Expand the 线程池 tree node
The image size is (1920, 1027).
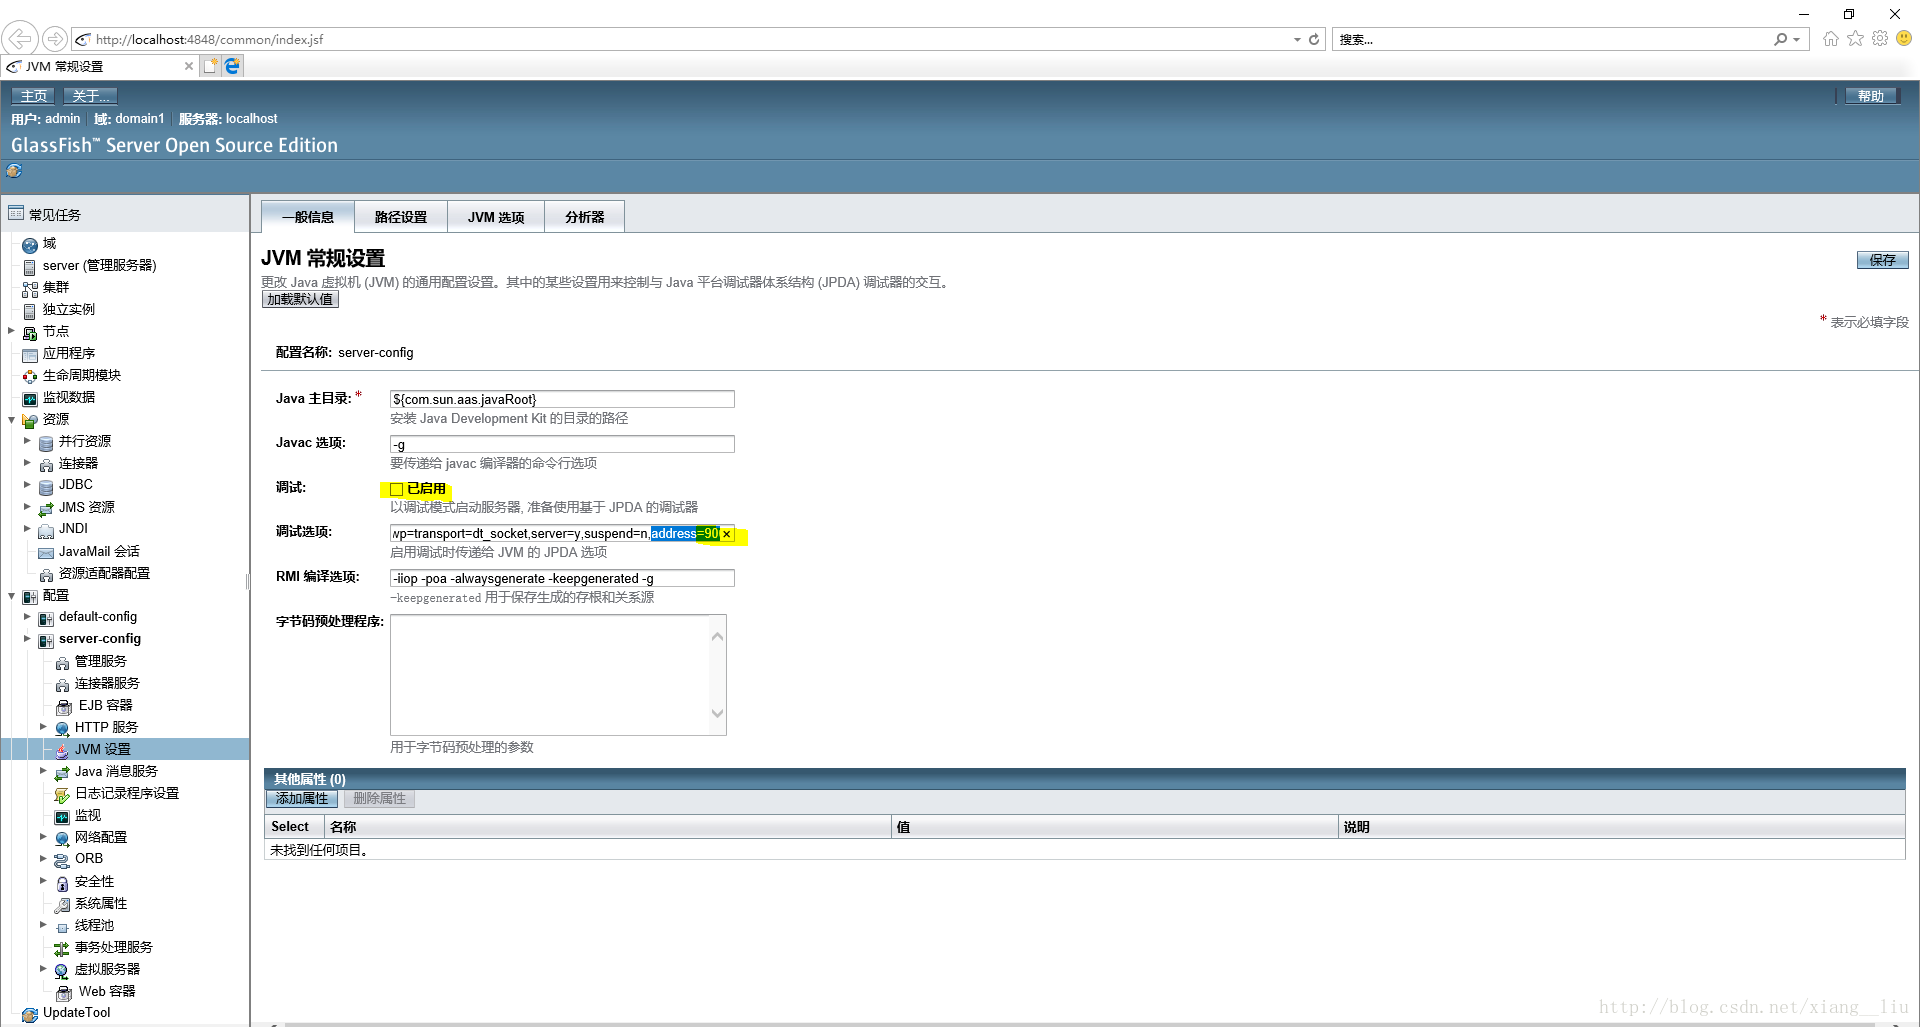point(44,925)
